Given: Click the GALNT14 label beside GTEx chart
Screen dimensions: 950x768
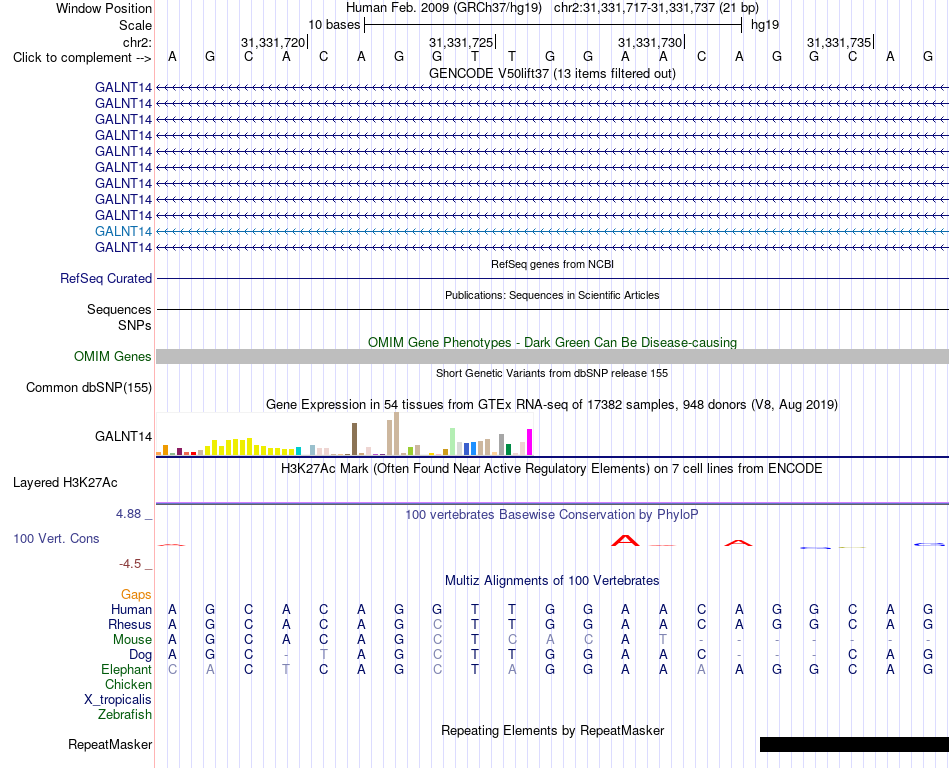Looking at the screenshot, I should coord(123,436).
